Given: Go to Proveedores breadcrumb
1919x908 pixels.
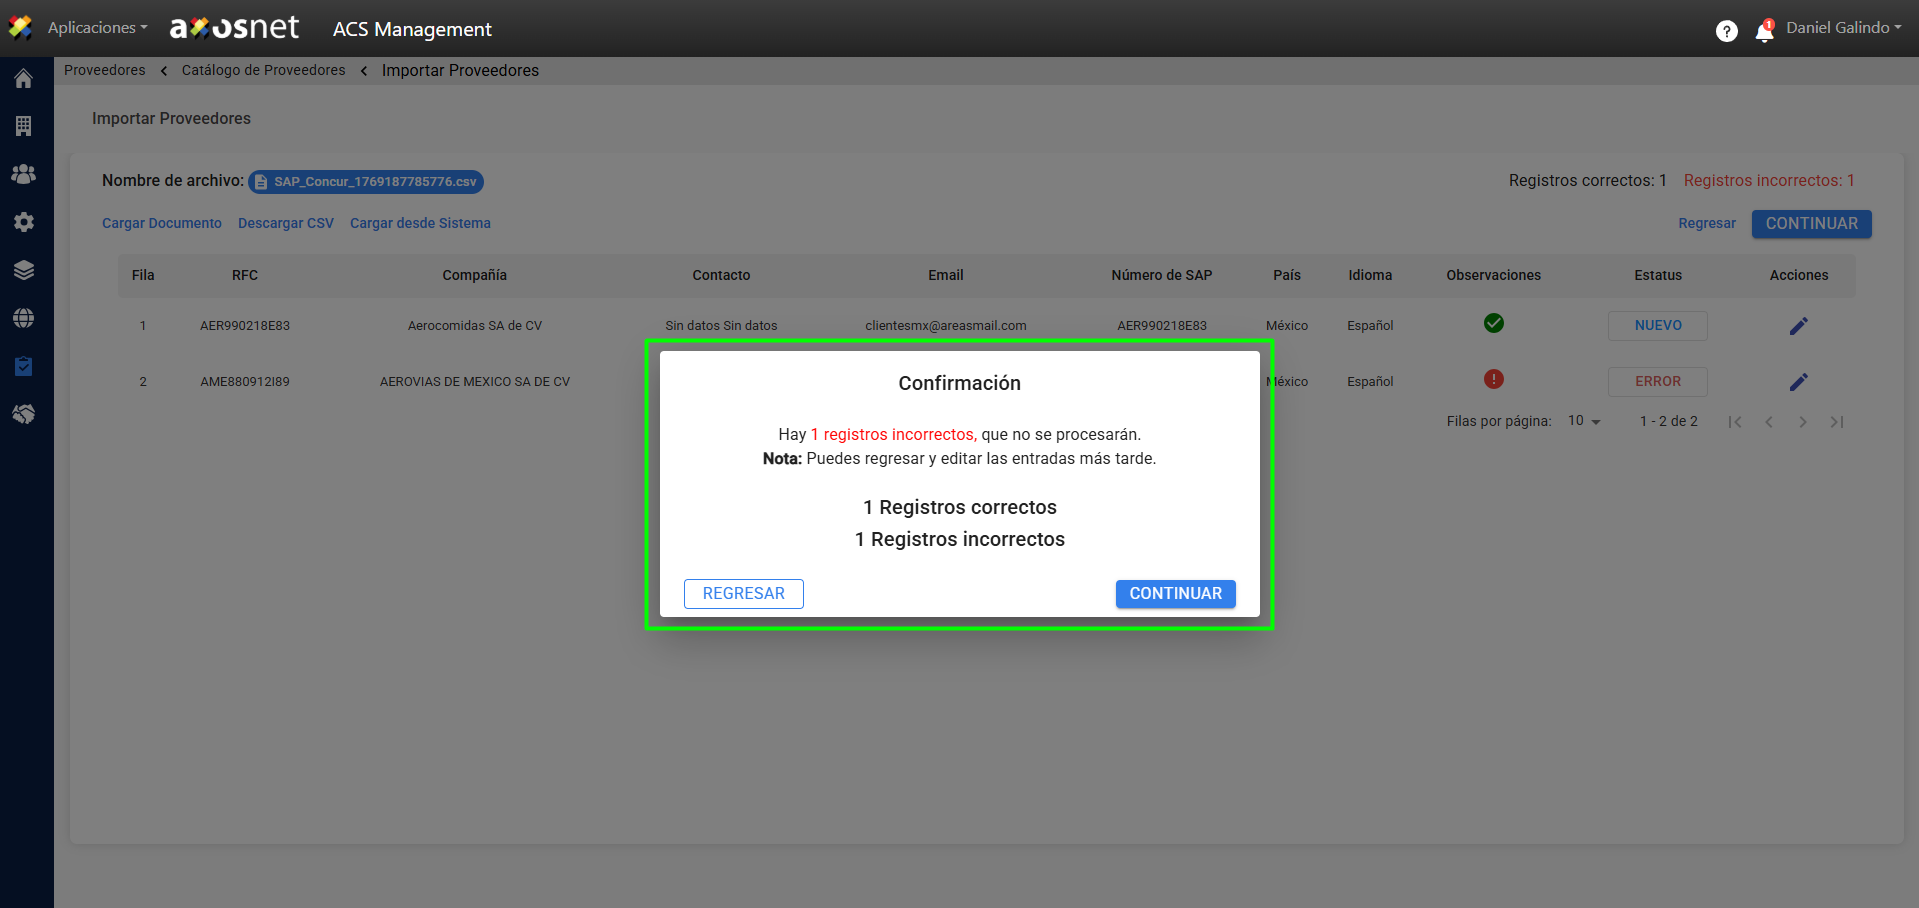Looking at the screenshot, I should coord(105,70).
